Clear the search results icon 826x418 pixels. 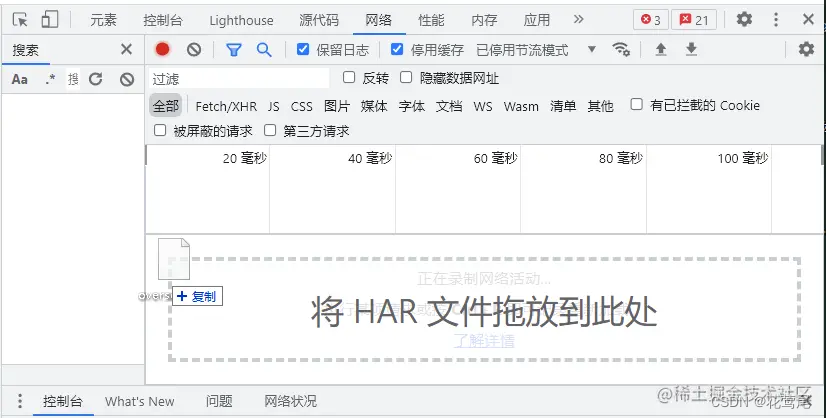127,80
